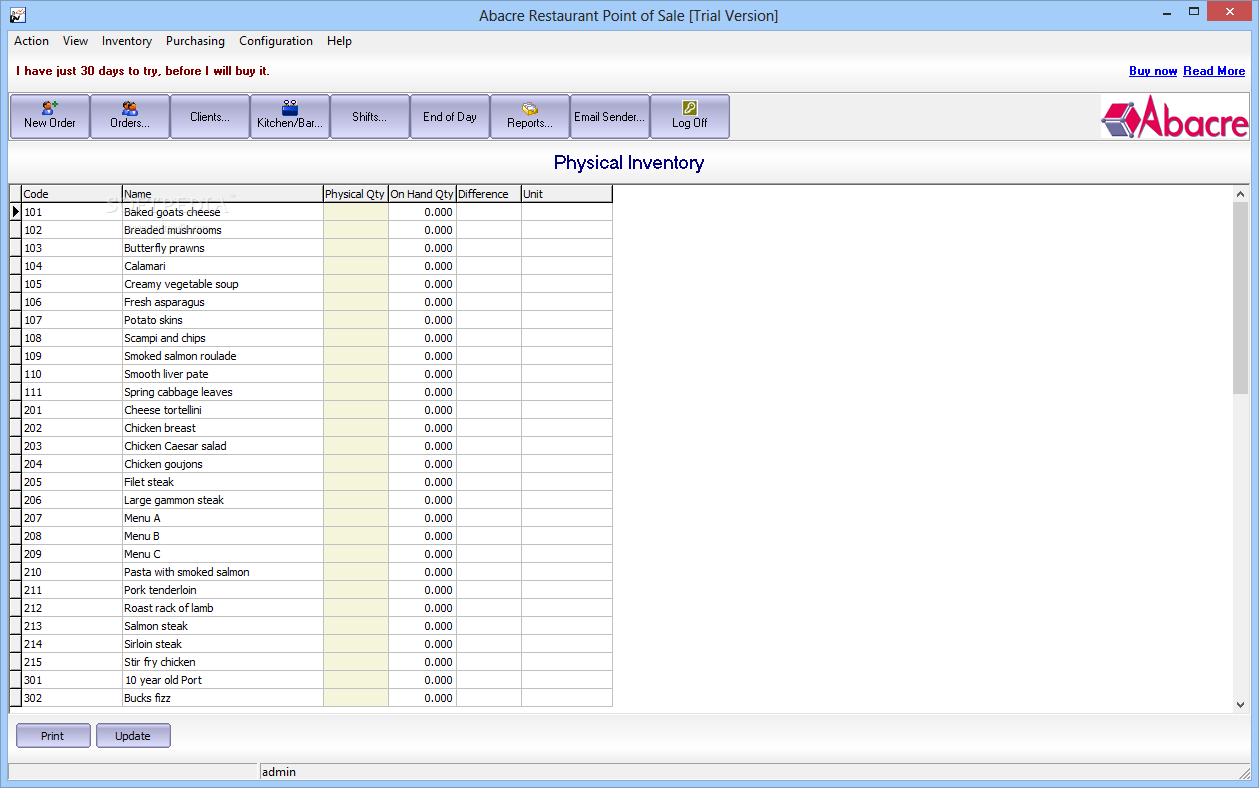Select the 'Chicken Caesar salad' cell

tap(223, 446)
